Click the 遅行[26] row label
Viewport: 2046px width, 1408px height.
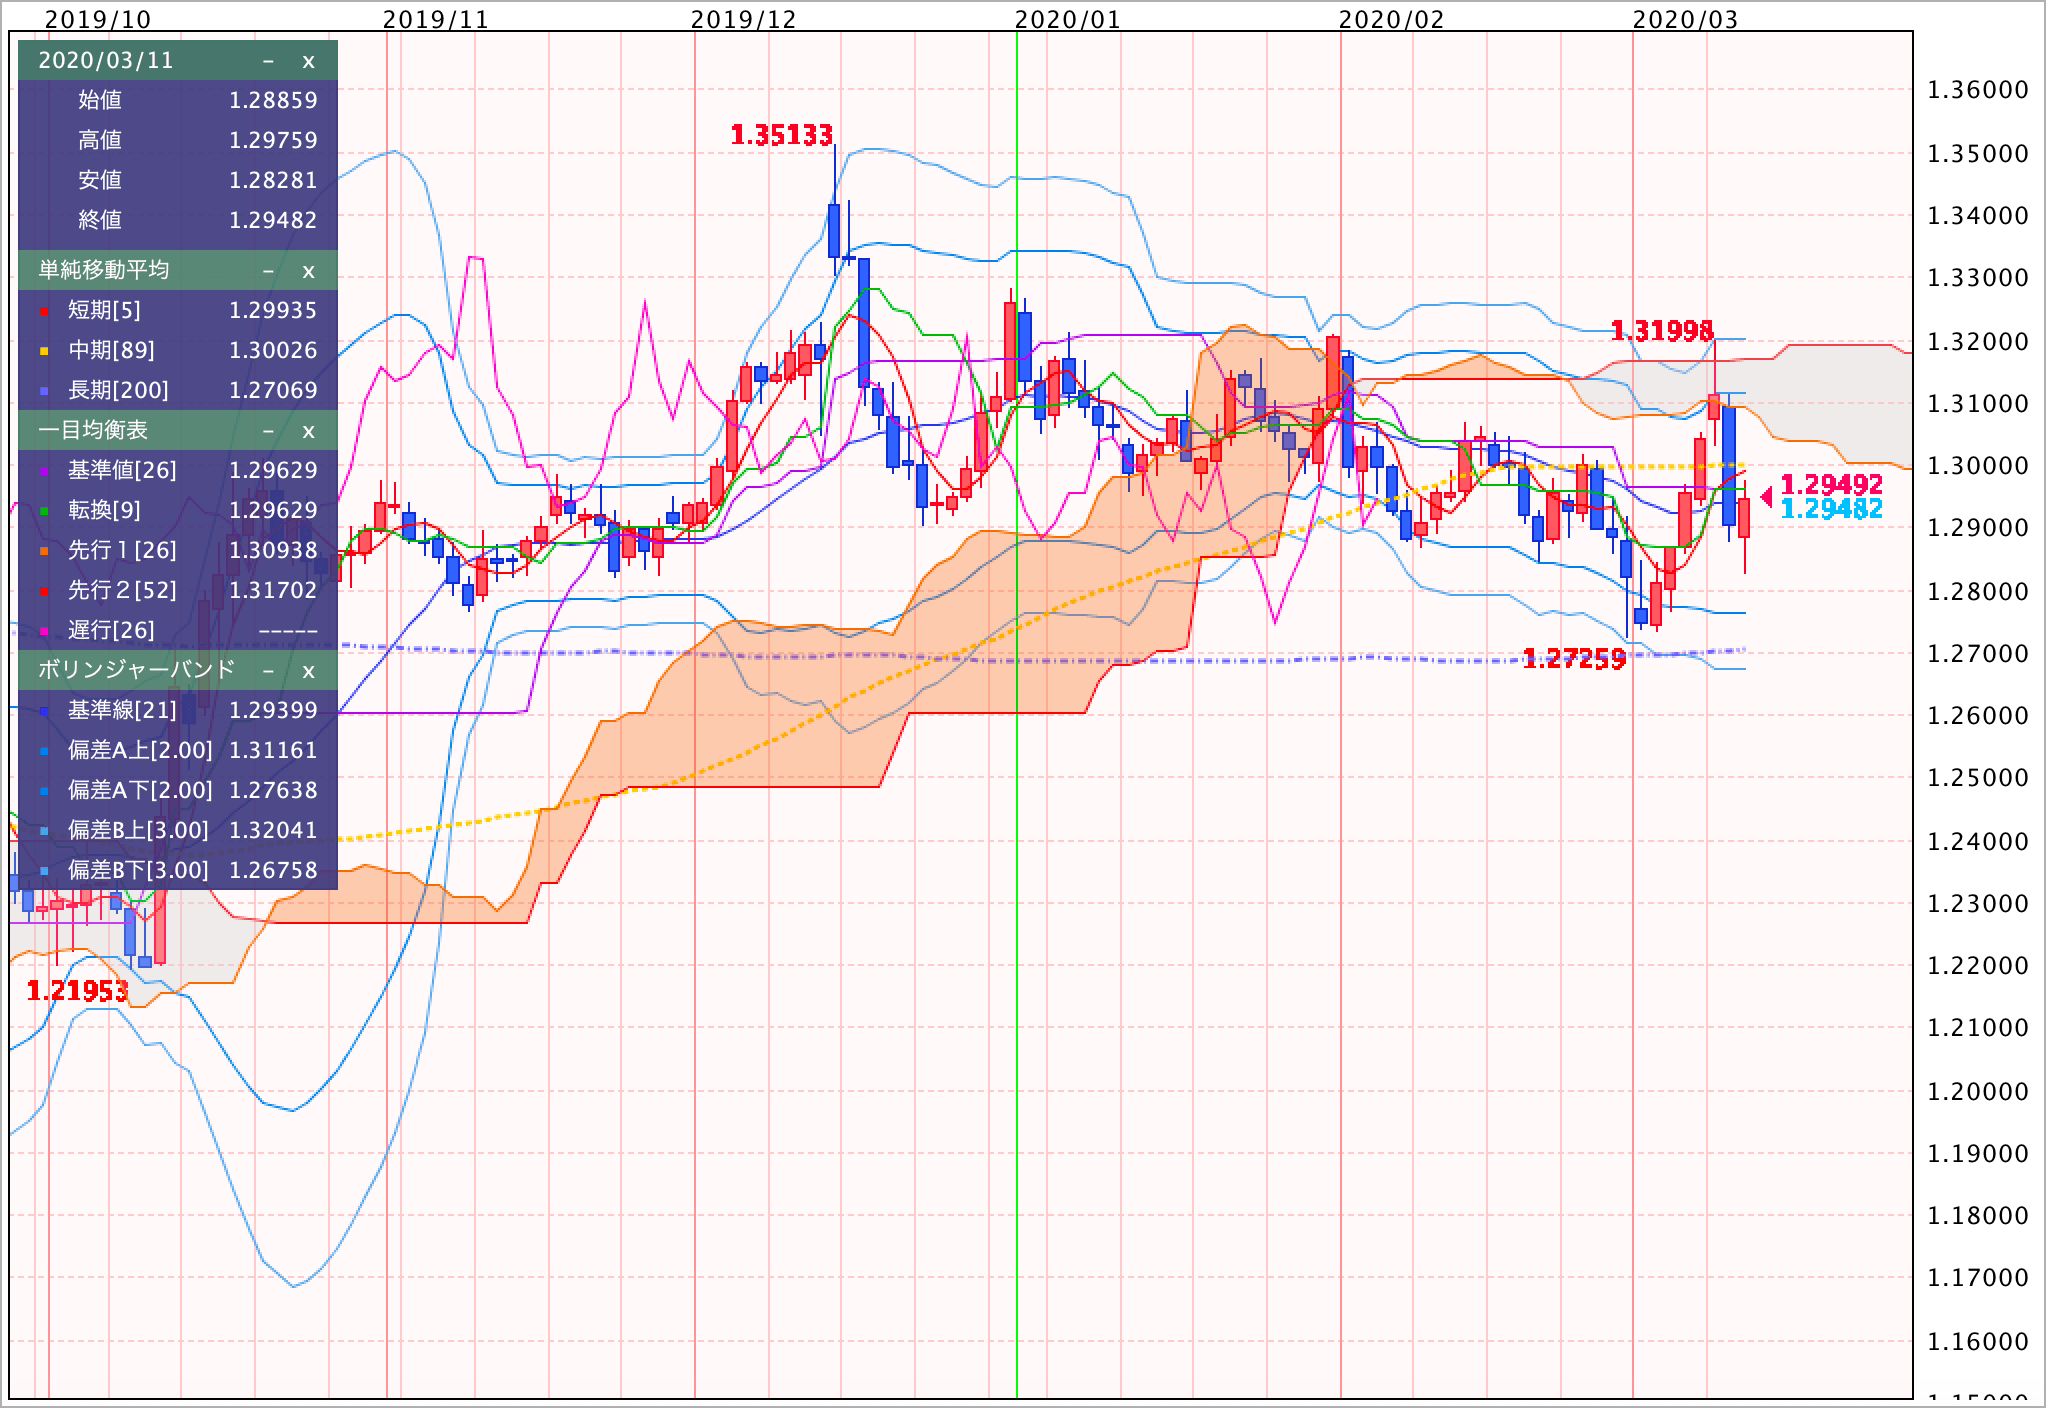pos(111,630)
